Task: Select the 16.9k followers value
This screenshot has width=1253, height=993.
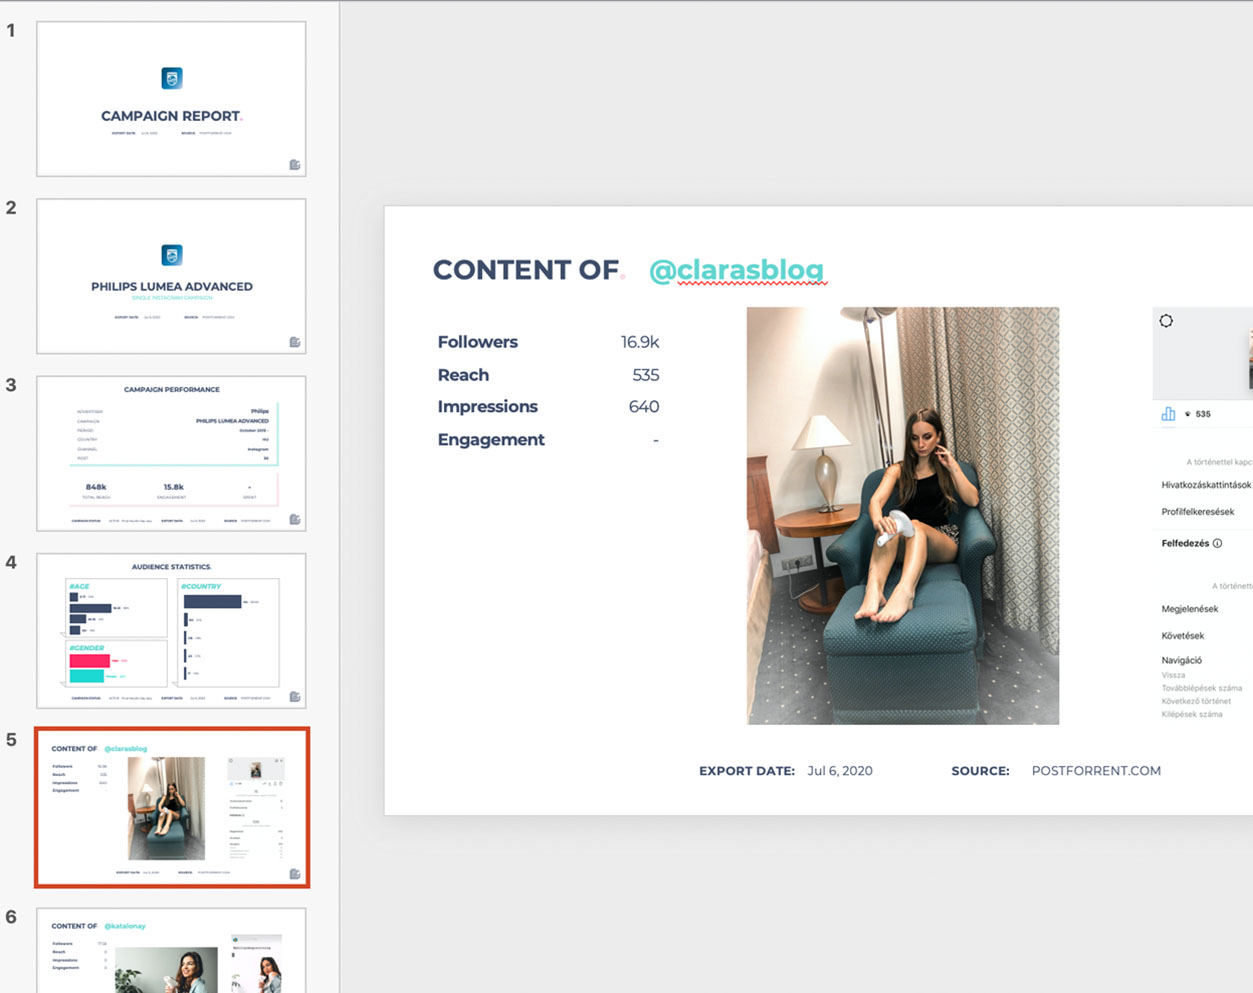Action: click(x=640, y=342)
